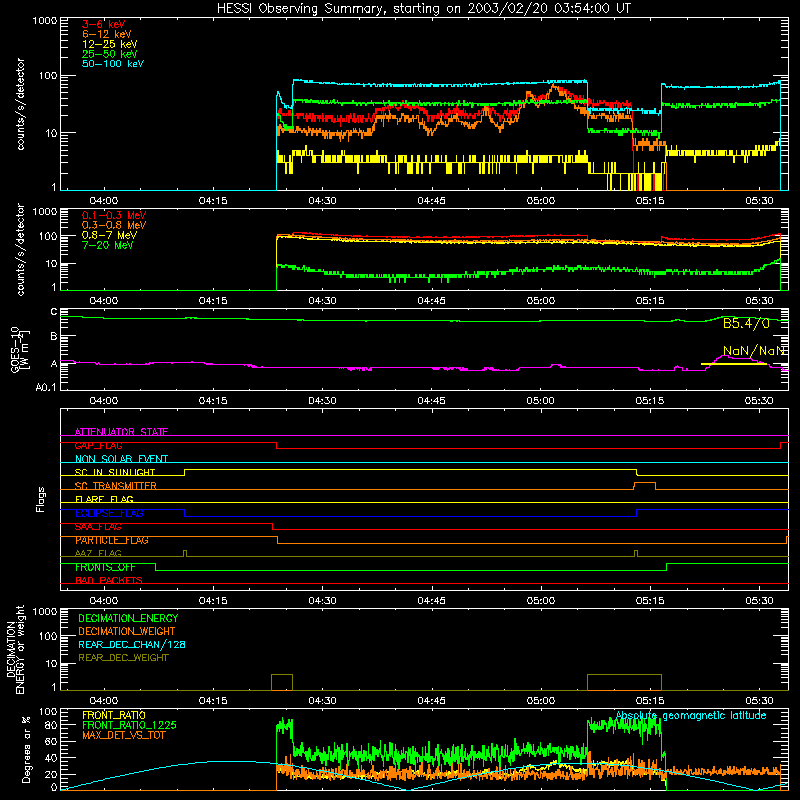This screenshot has width=800, height=800.
Task: Select the GAP_FLAG label
Action: coord(98,445)
